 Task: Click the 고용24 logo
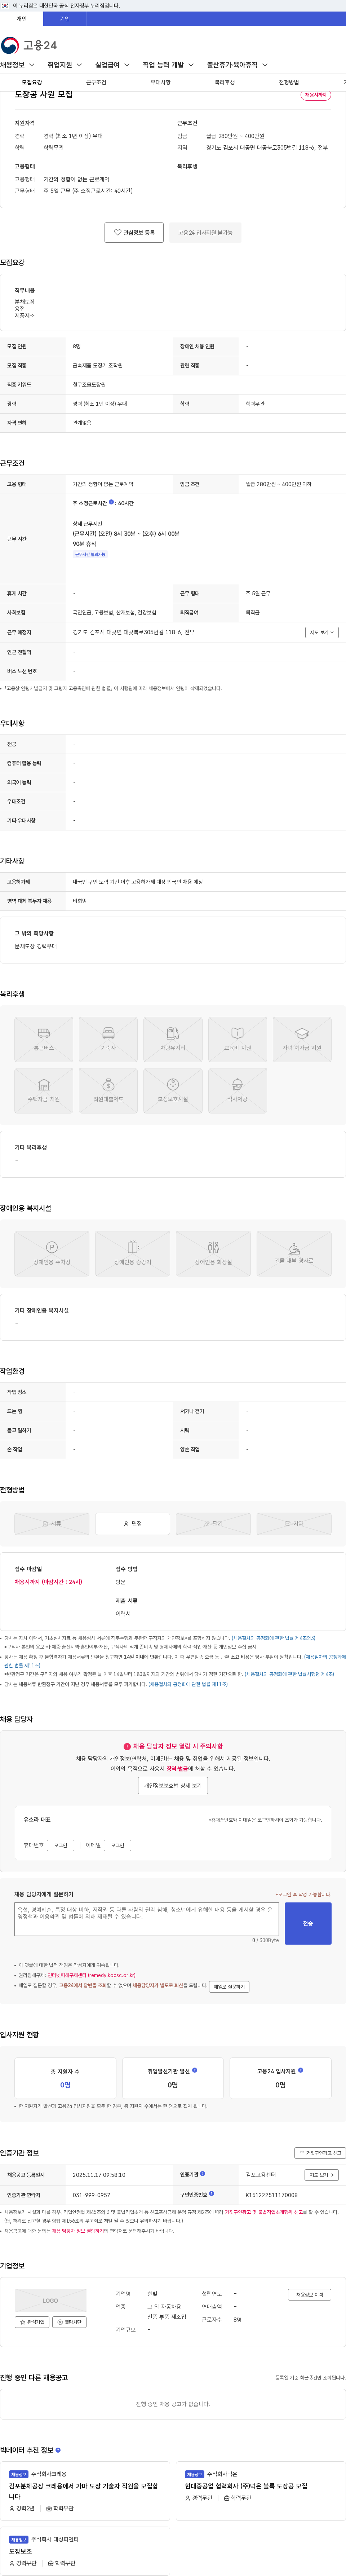29,45
